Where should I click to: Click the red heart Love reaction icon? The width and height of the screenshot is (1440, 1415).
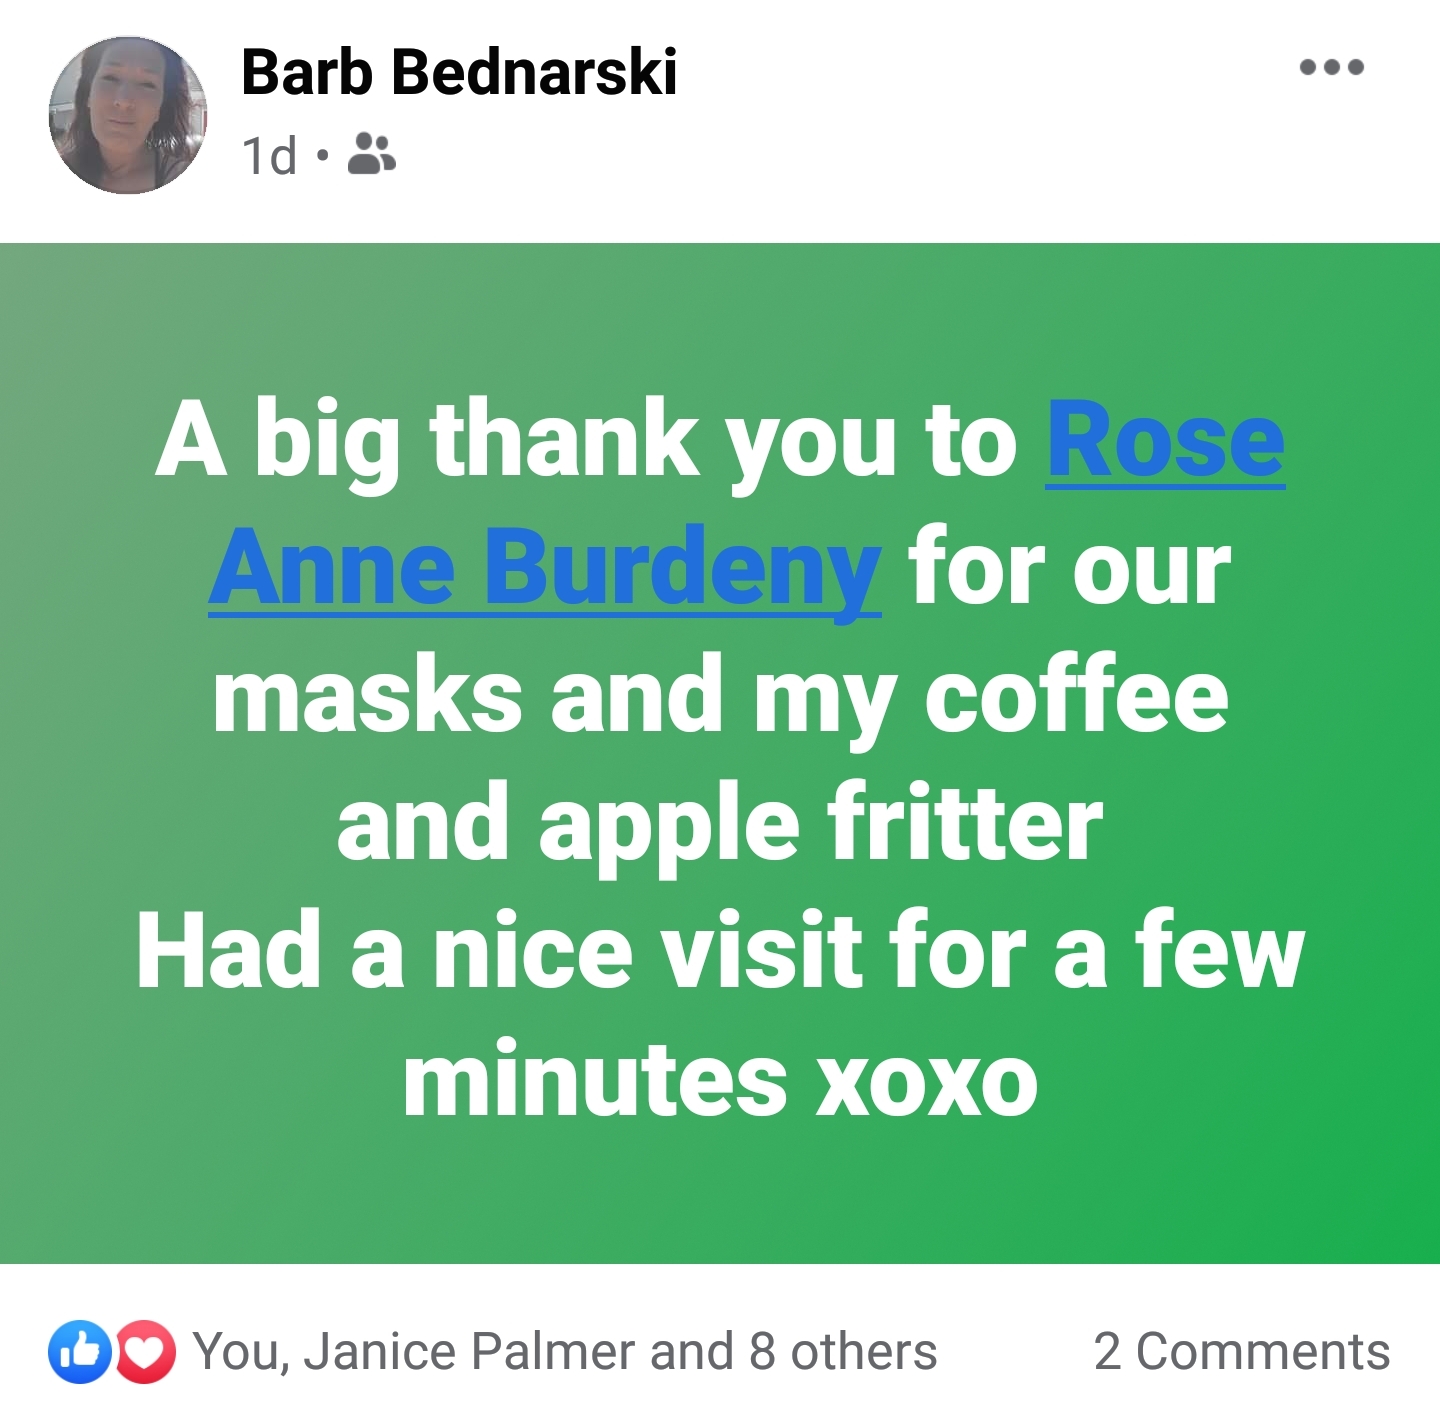[x=146, y=1352]
